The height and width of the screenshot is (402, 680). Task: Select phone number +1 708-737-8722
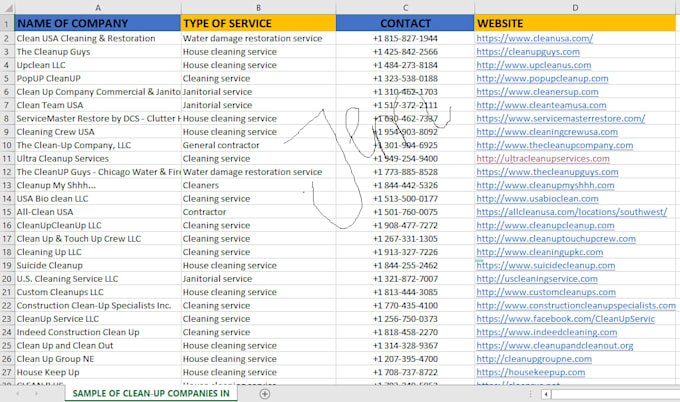click(405, 373)
